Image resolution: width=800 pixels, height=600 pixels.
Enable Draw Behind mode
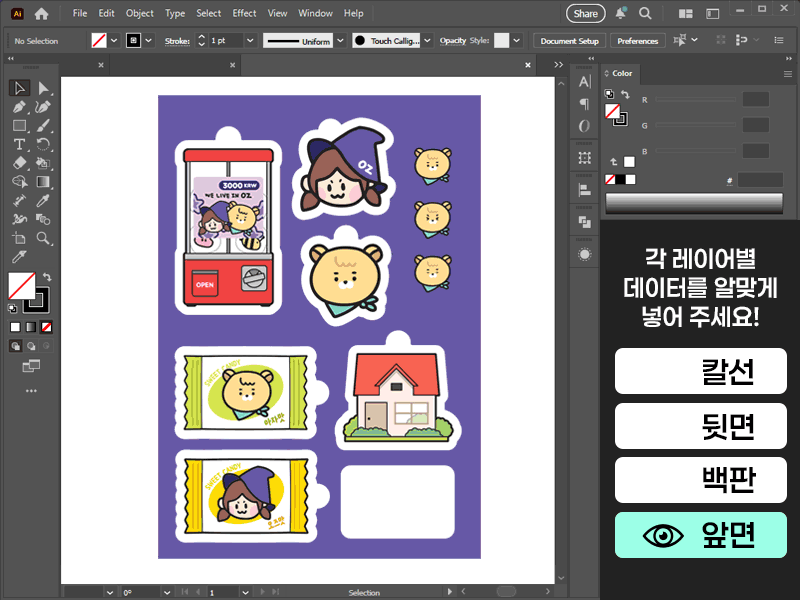click(x=31, y=346)
